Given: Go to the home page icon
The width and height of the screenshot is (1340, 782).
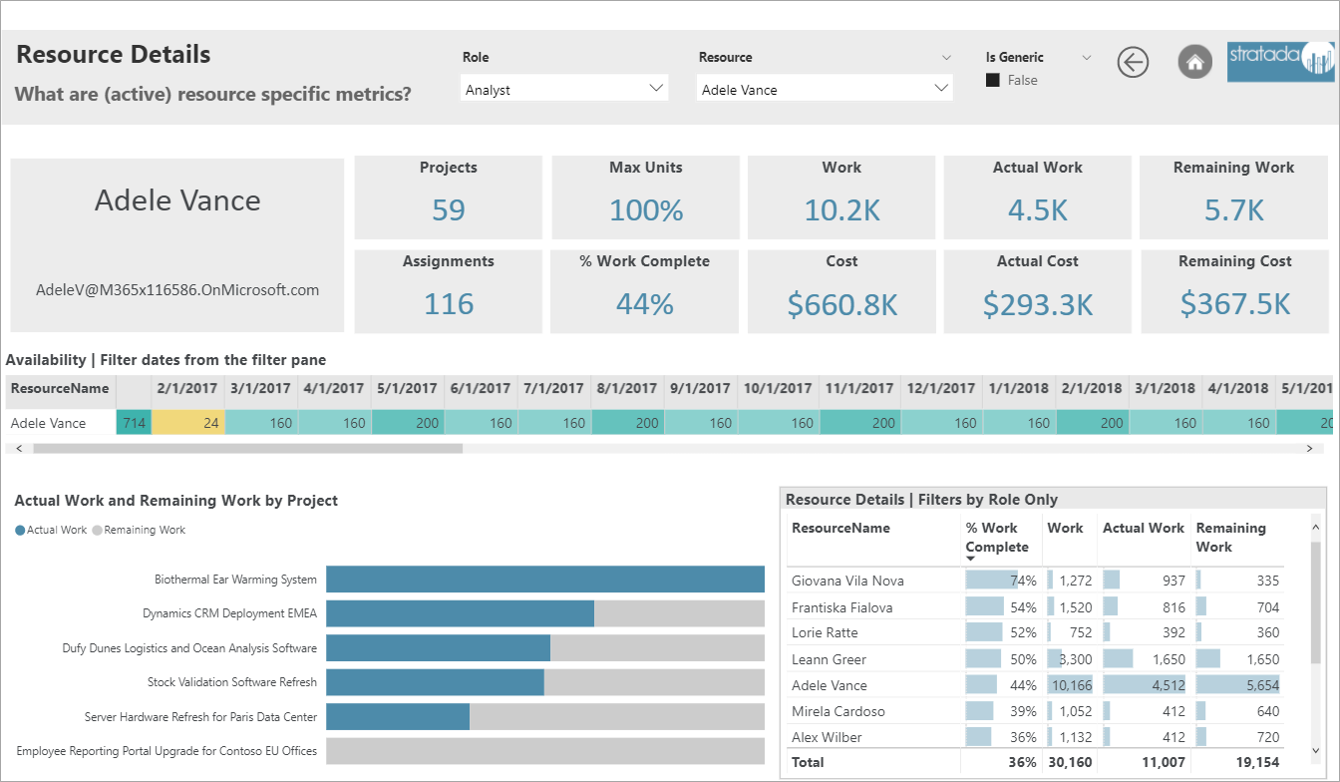Looking at the screenshot, I should (1194, 62).
